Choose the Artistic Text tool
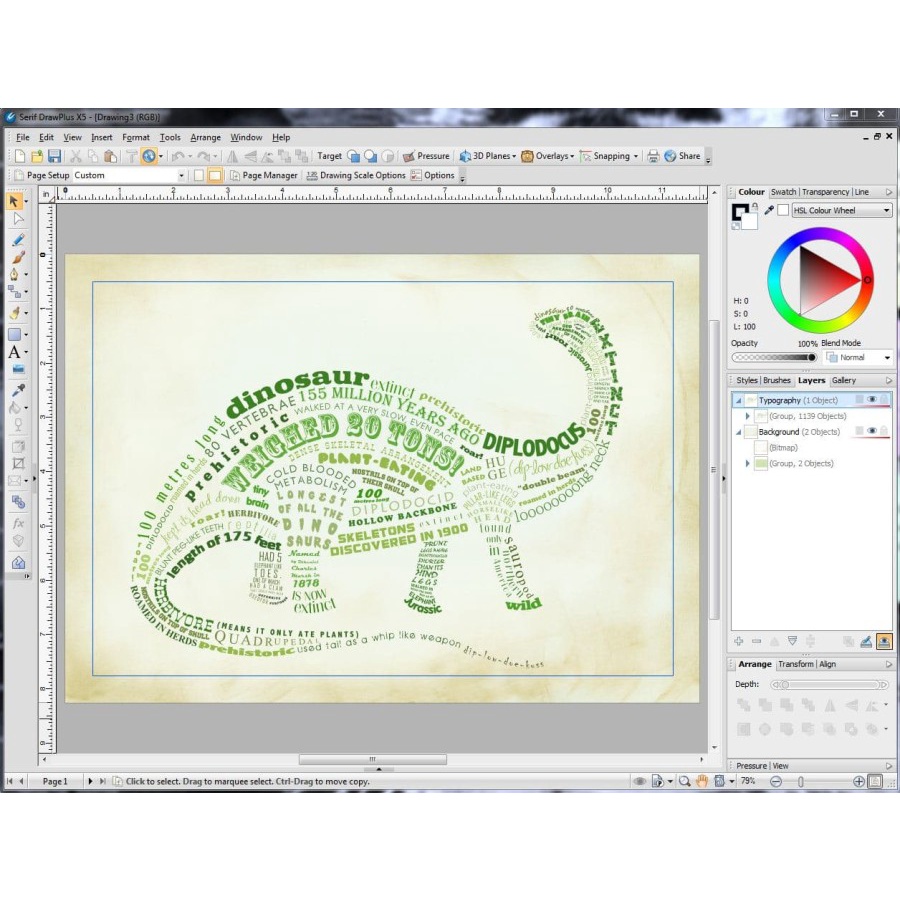Viewport: 900px width, 900px height. tap(15, 352)
